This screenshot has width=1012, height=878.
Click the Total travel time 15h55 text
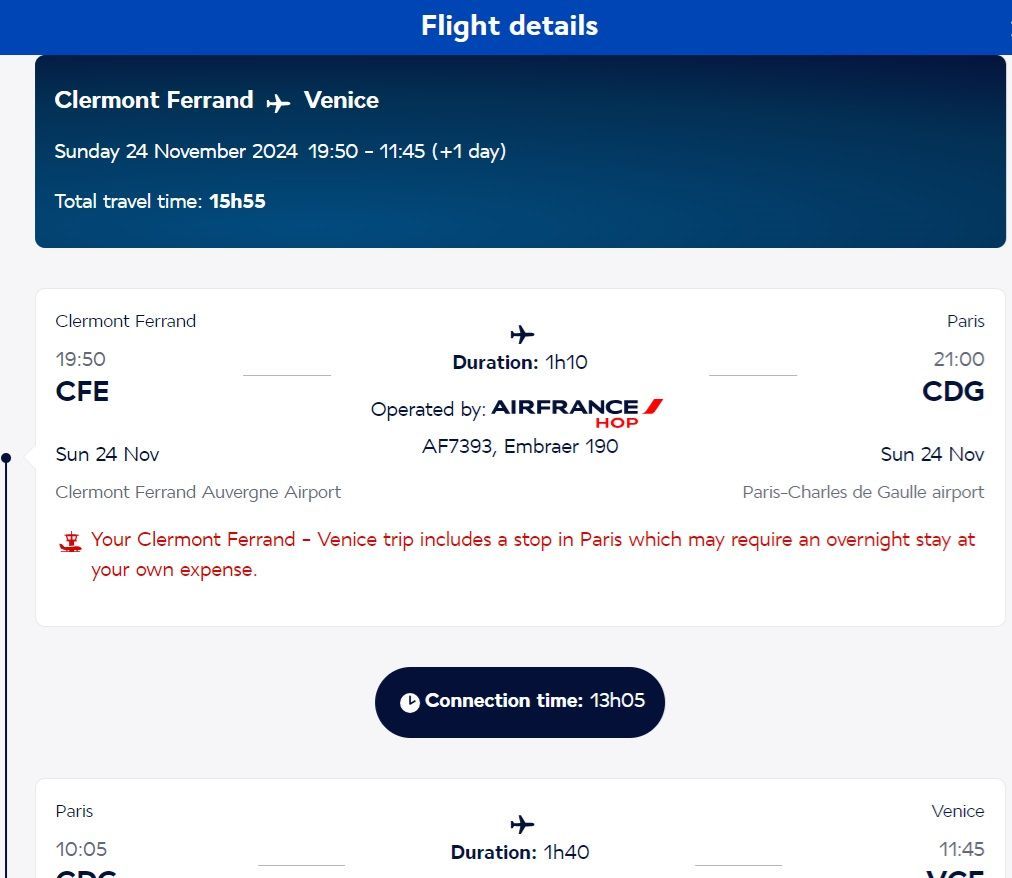(x=160, y=201)
